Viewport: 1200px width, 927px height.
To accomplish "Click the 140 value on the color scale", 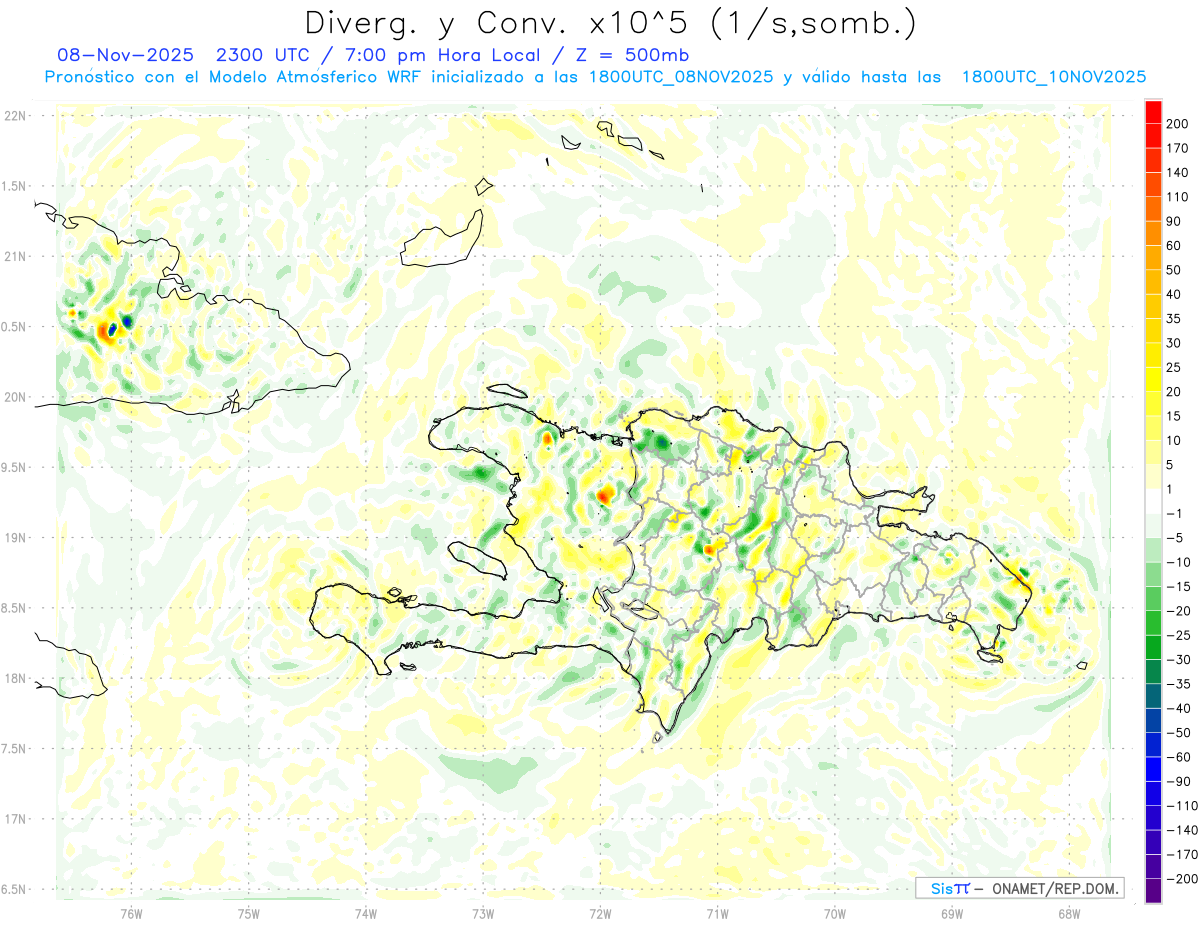I will (1177, 173).
